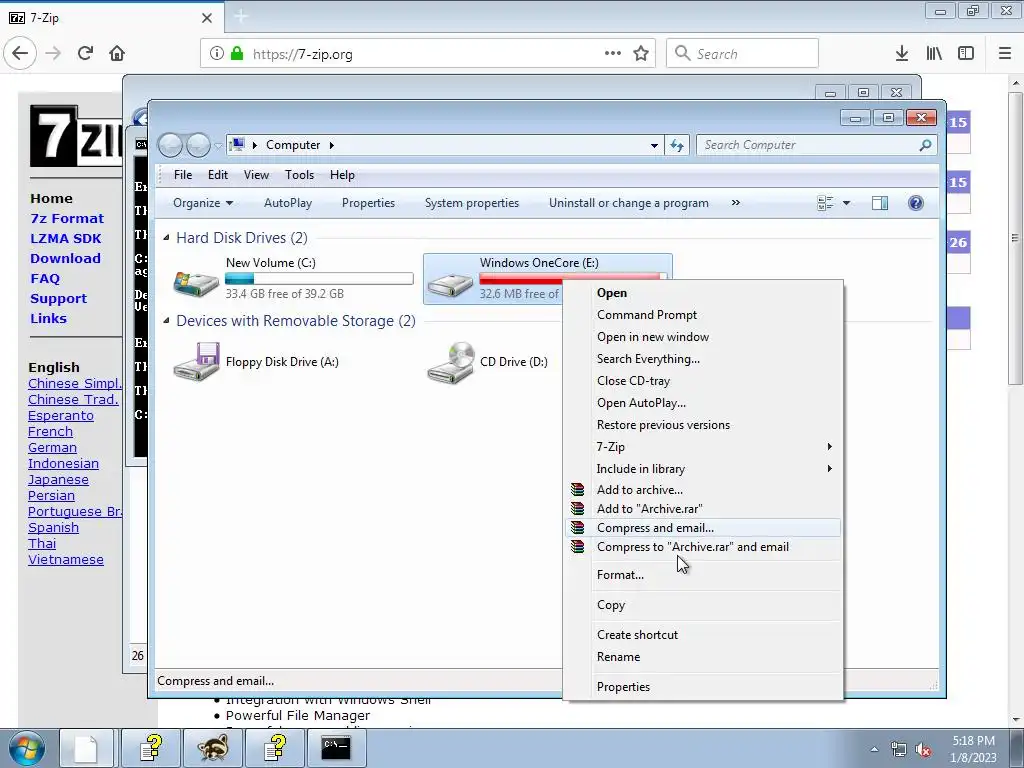Click System properties toolbar button
The image size is (1024, 768).
tap(472, 203)
